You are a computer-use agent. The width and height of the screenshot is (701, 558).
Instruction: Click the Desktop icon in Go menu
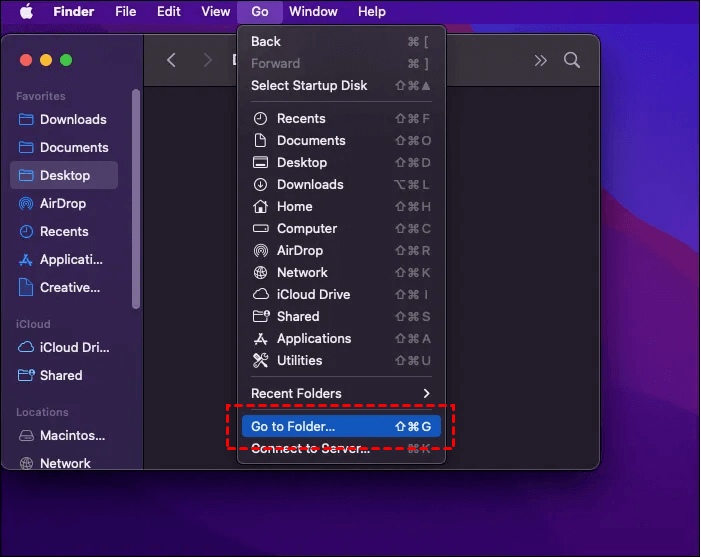260,162
